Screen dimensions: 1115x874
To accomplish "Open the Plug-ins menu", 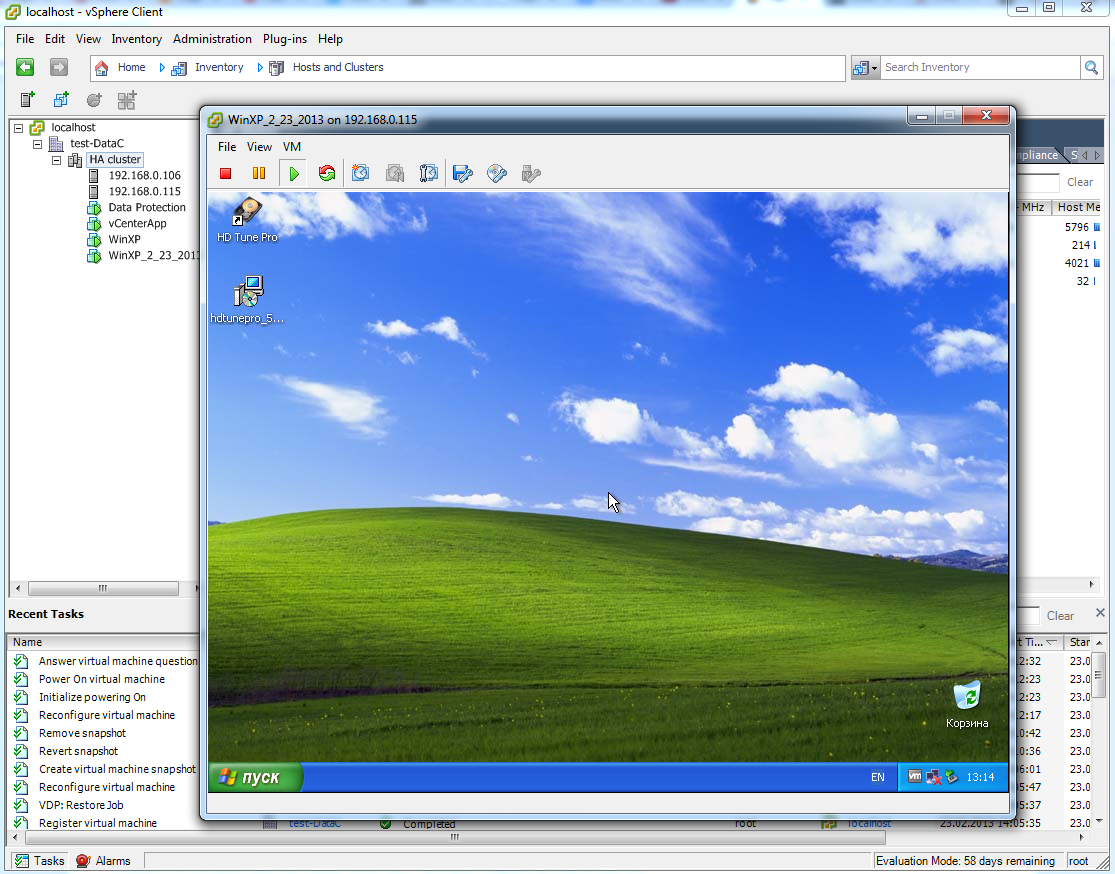I will (x=284, y=39).
